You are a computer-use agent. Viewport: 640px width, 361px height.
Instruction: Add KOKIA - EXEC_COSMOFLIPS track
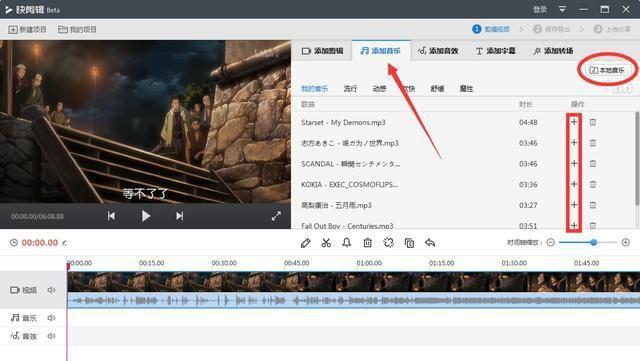pyautogui.click(x=574, y=184)
